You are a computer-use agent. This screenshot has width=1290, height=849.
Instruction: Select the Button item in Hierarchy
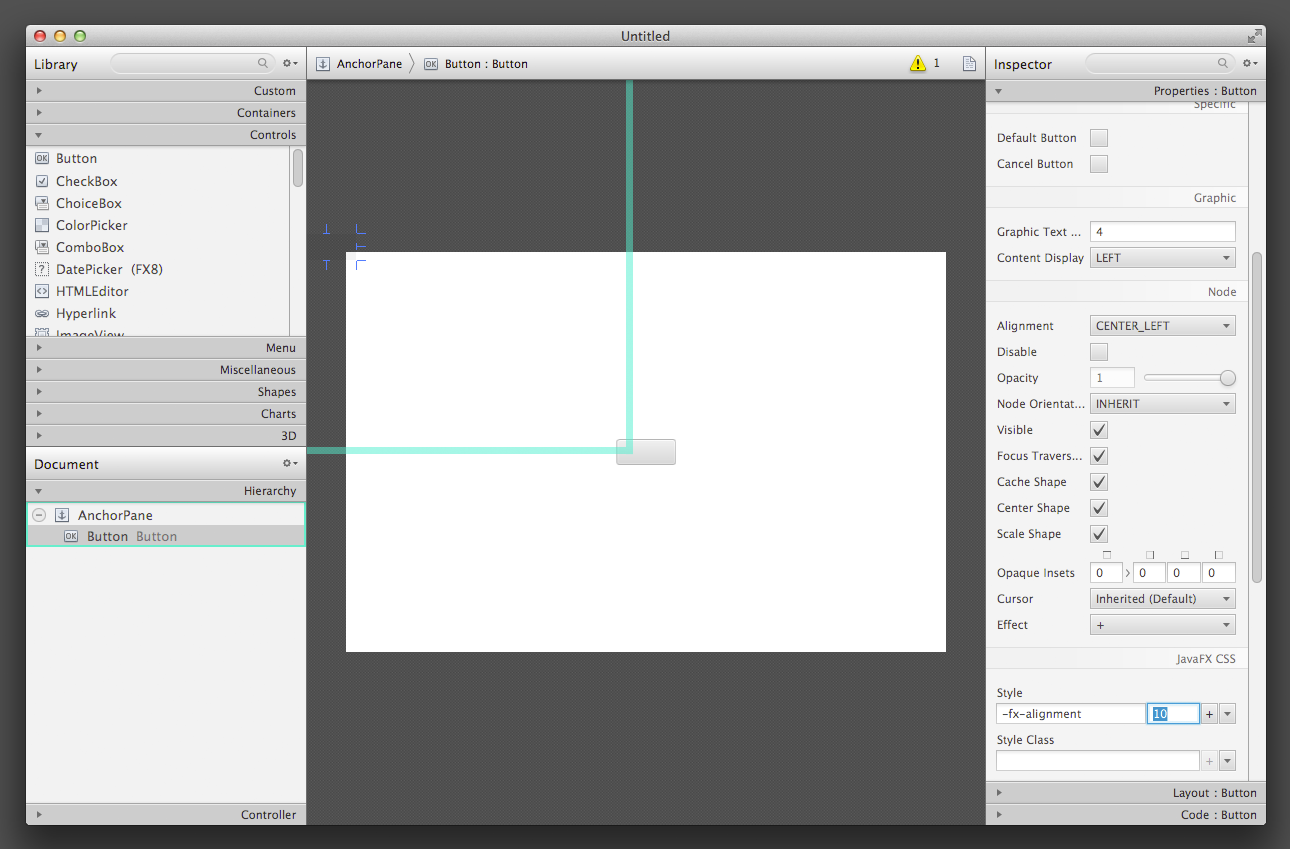107,537
